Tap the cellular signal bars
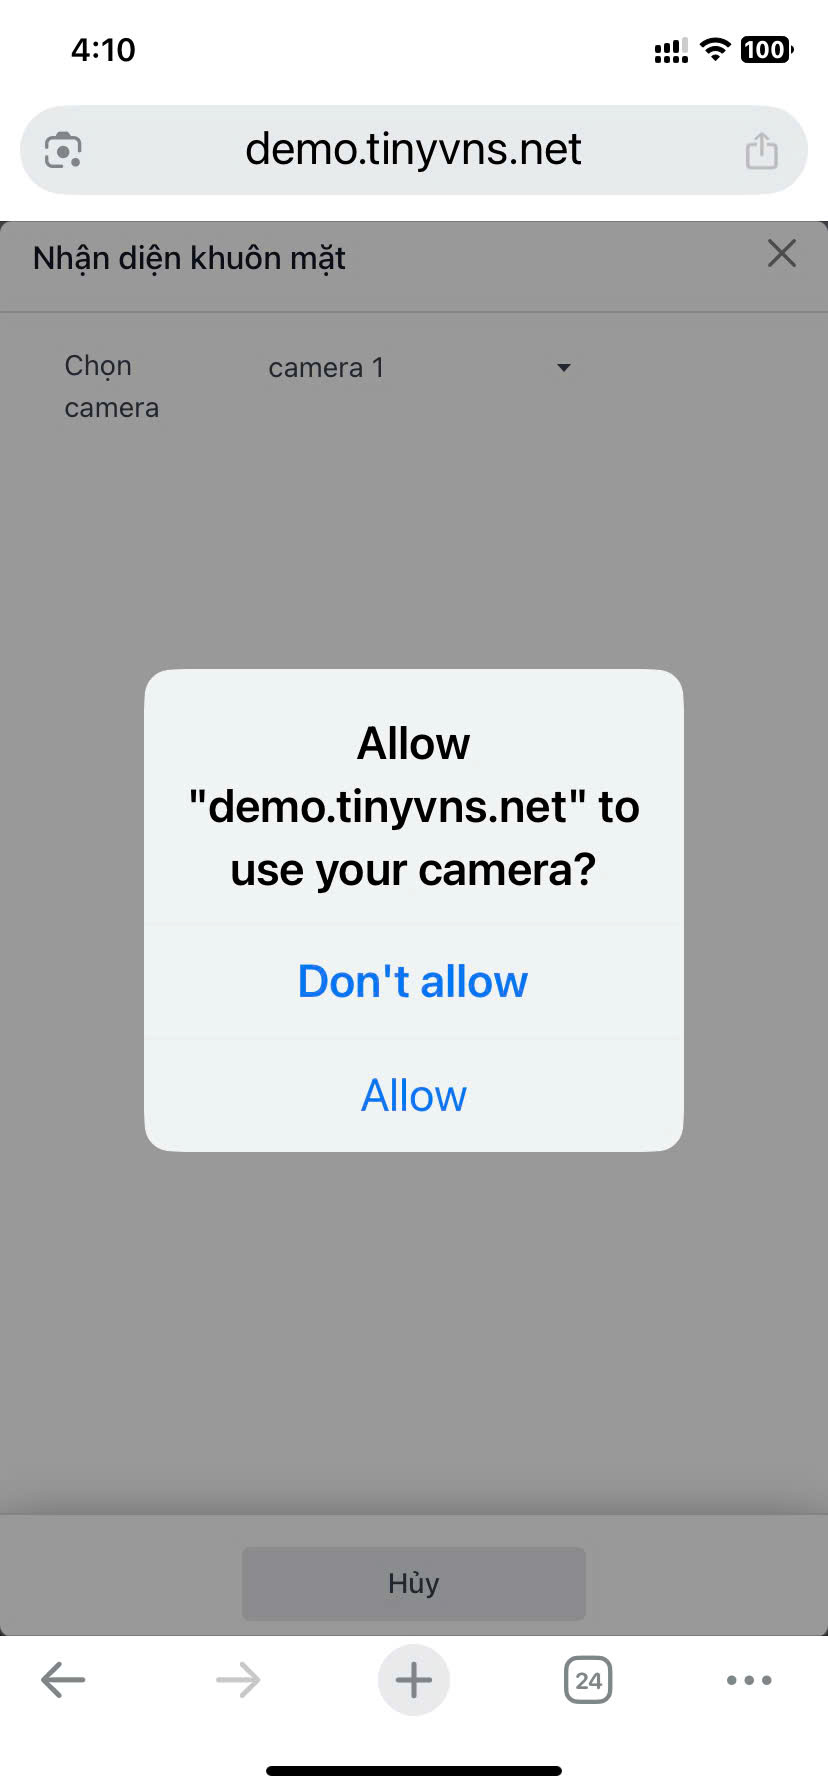The image size is (828, 1792). coord(671,50)
